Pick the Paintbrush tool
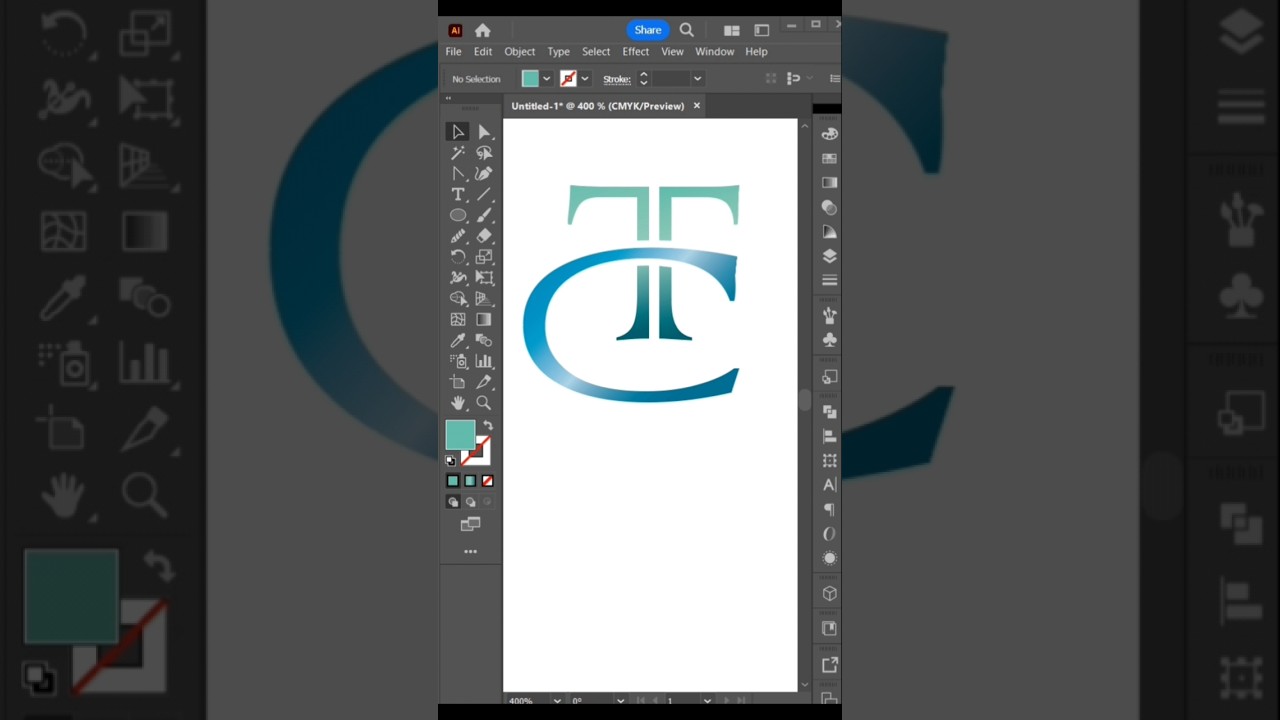The height and width of the screenshot is (720, 1280). [484, 215]
